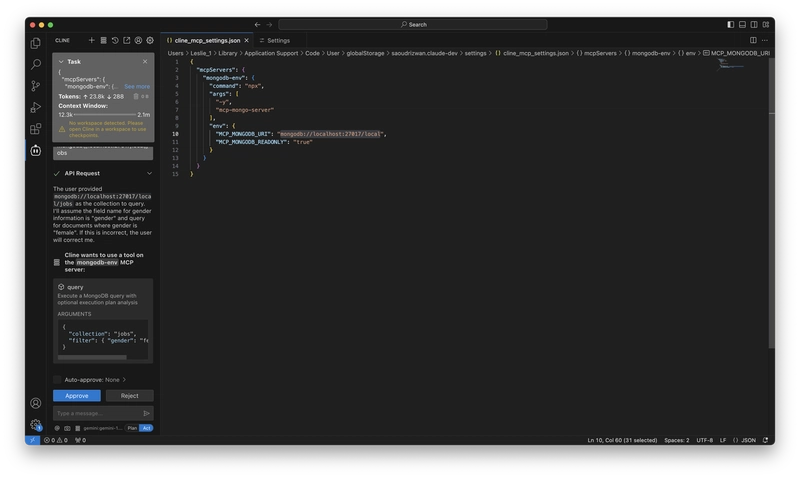Expand the Auto-approve options arrow

click(x=124, y=380)
